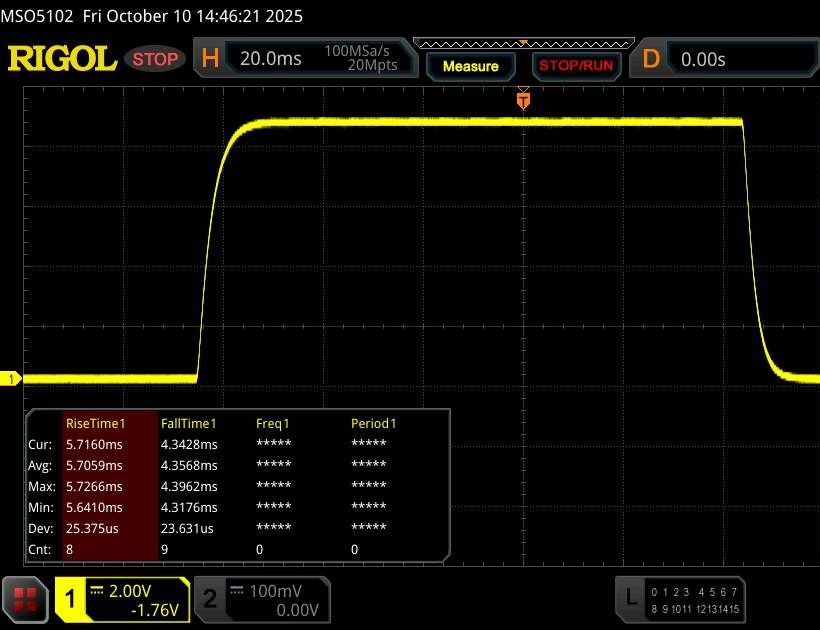
Task: Open the L logic analyzer icon
Action: (630, 598)
